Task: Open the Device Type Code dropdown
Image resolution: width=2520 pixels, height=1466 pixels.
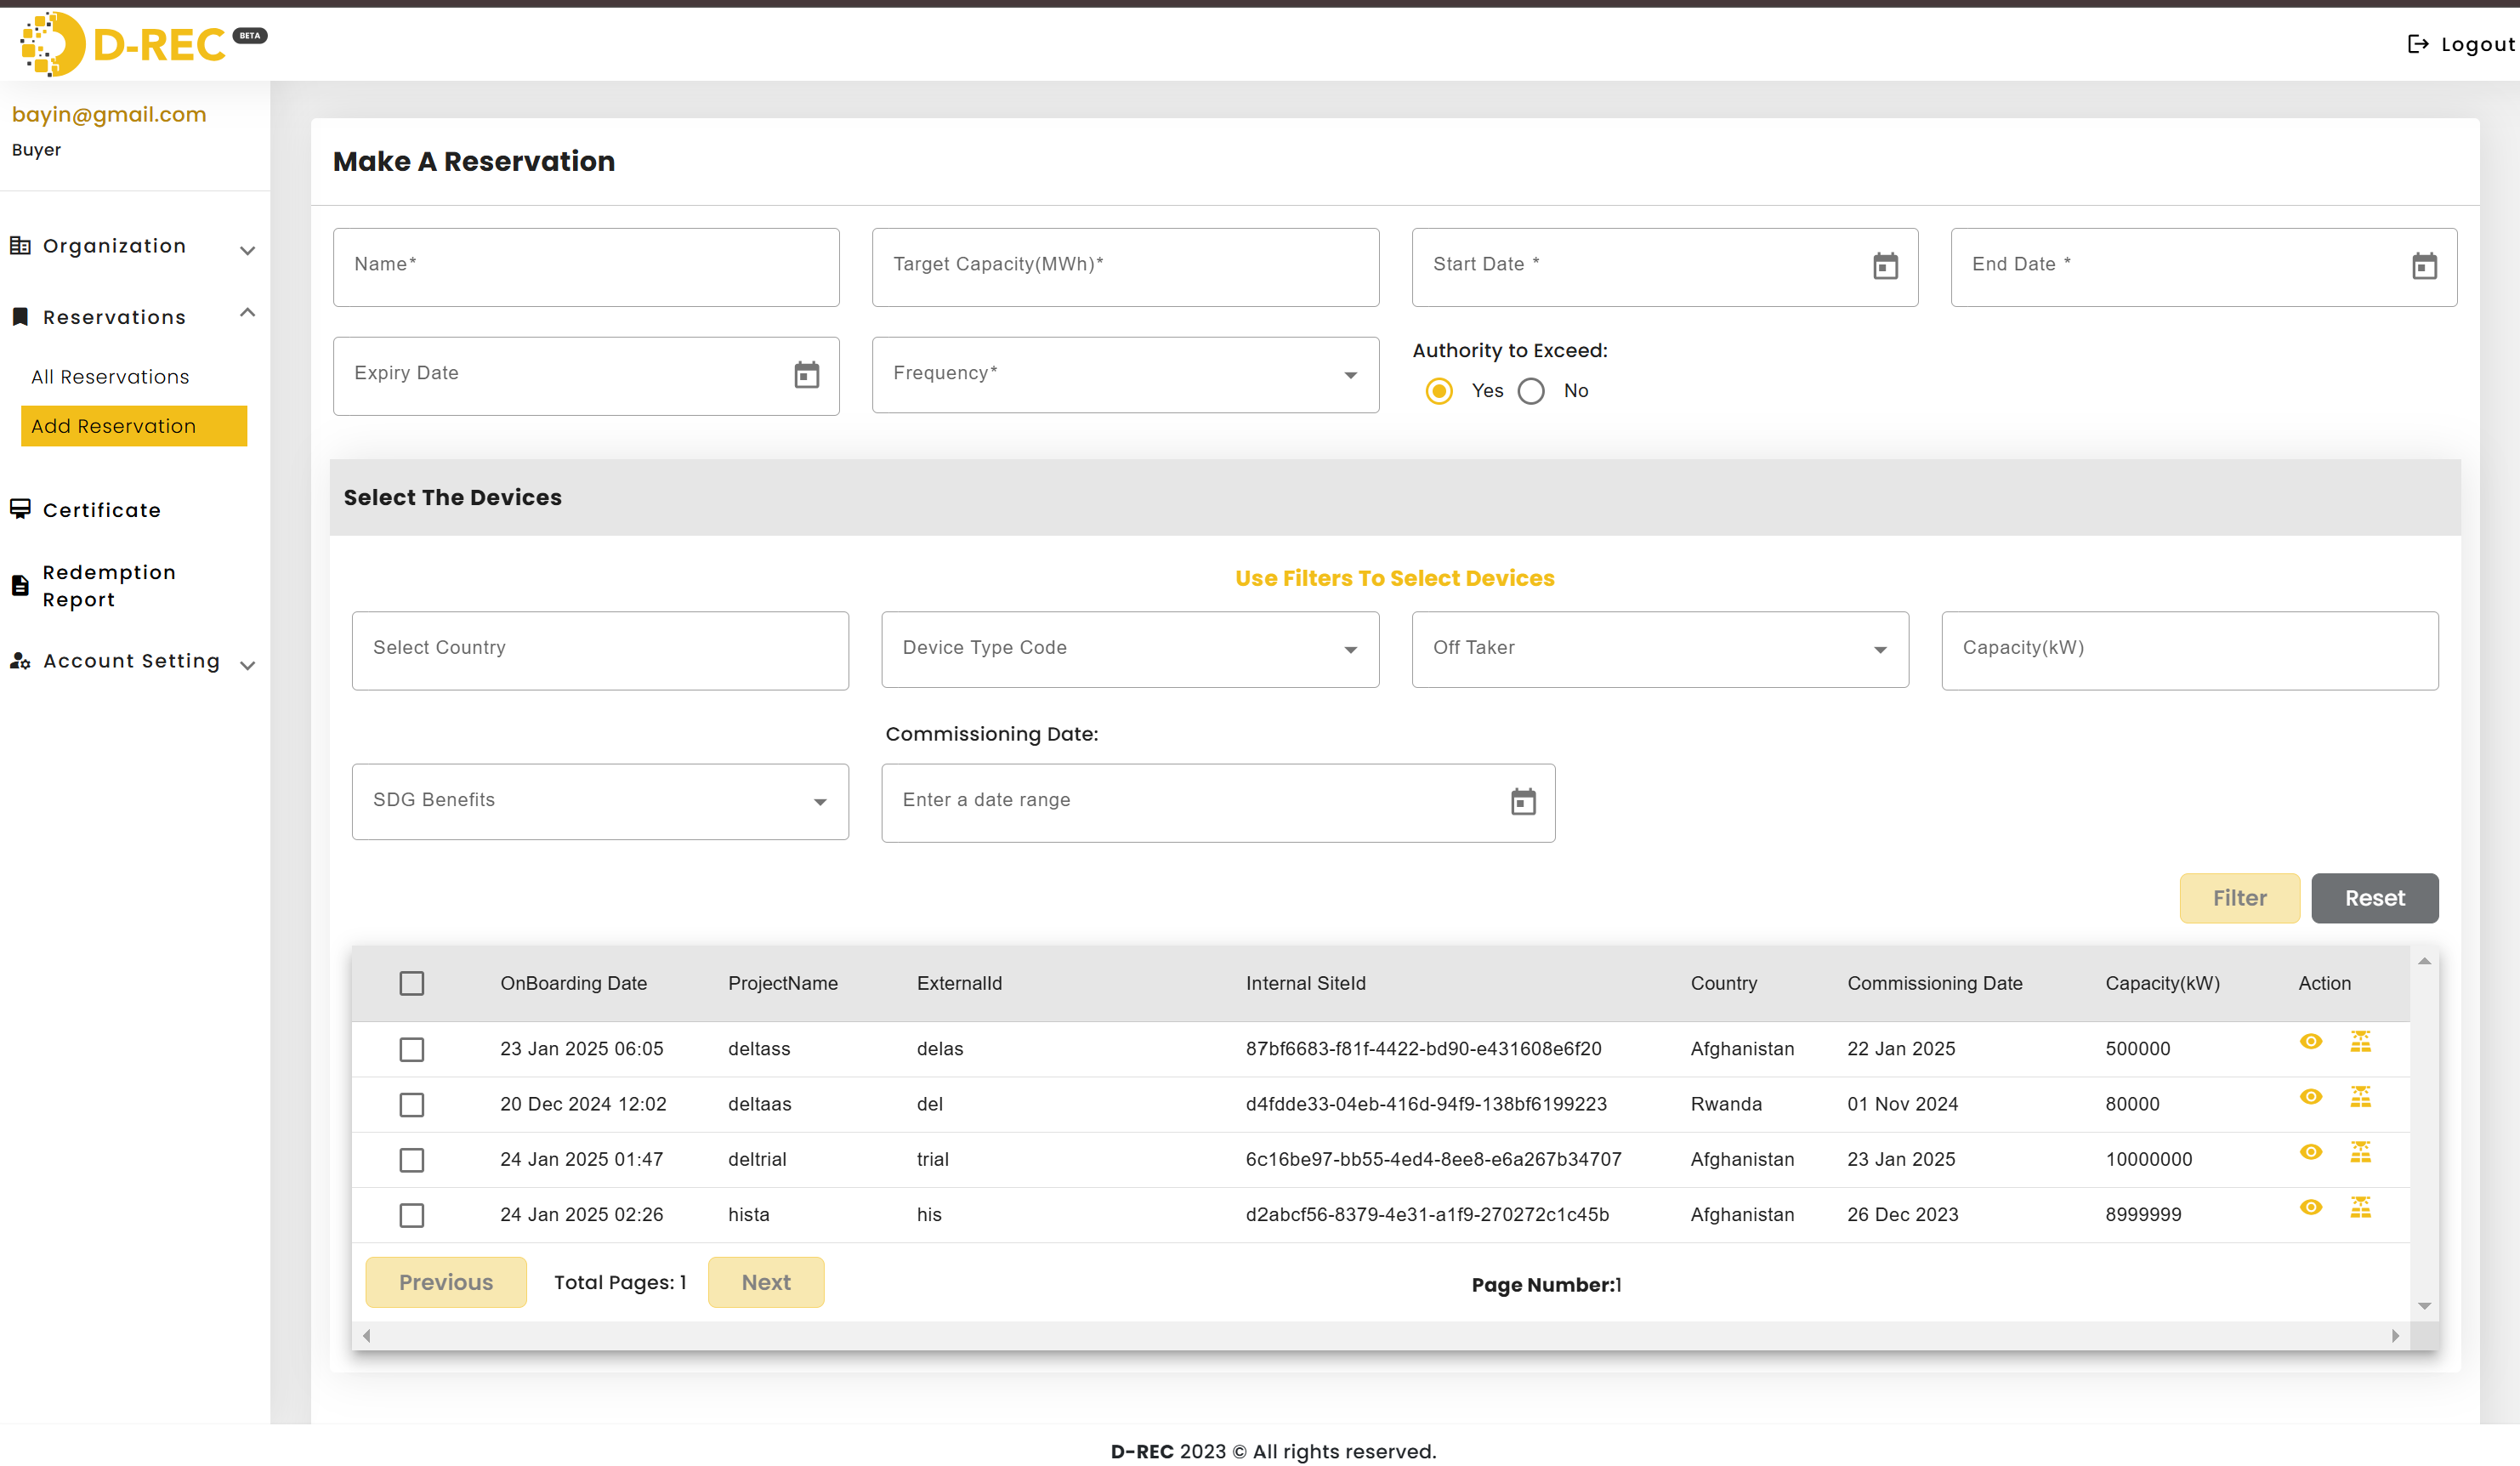Action: click(1130, 650)
